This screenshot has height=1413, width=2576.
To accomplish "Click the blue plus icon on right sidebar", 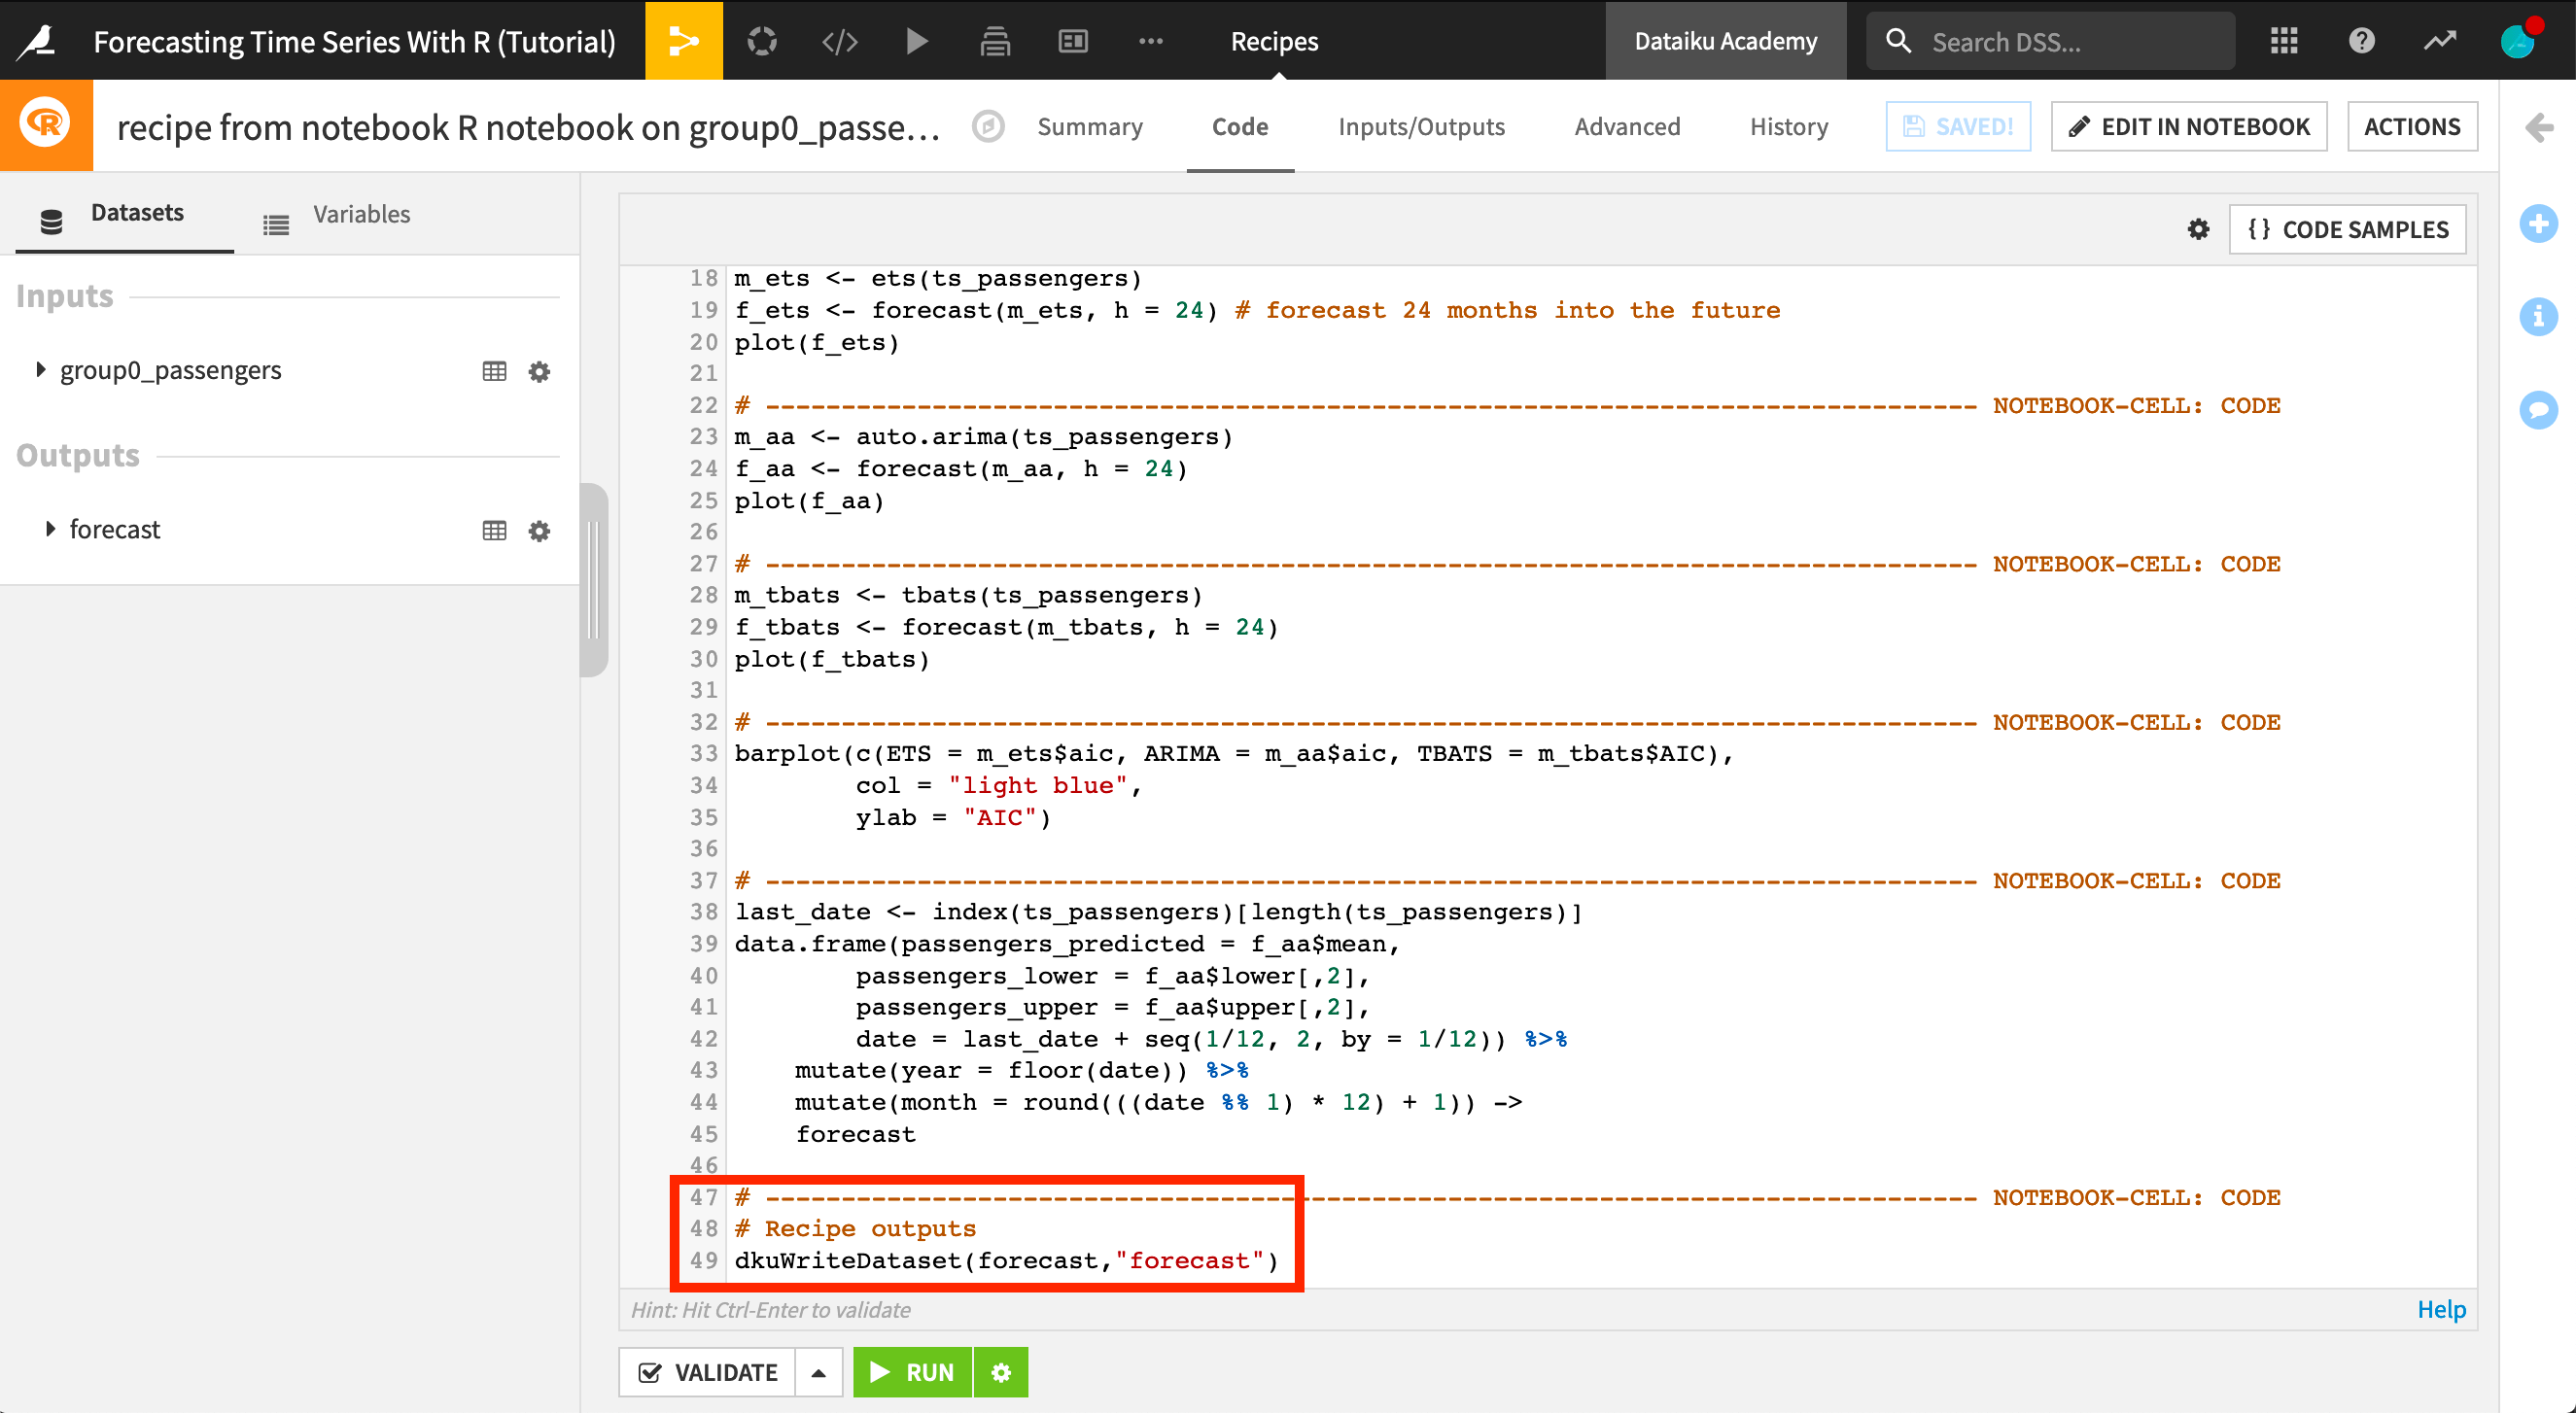I will point(2538,223).
